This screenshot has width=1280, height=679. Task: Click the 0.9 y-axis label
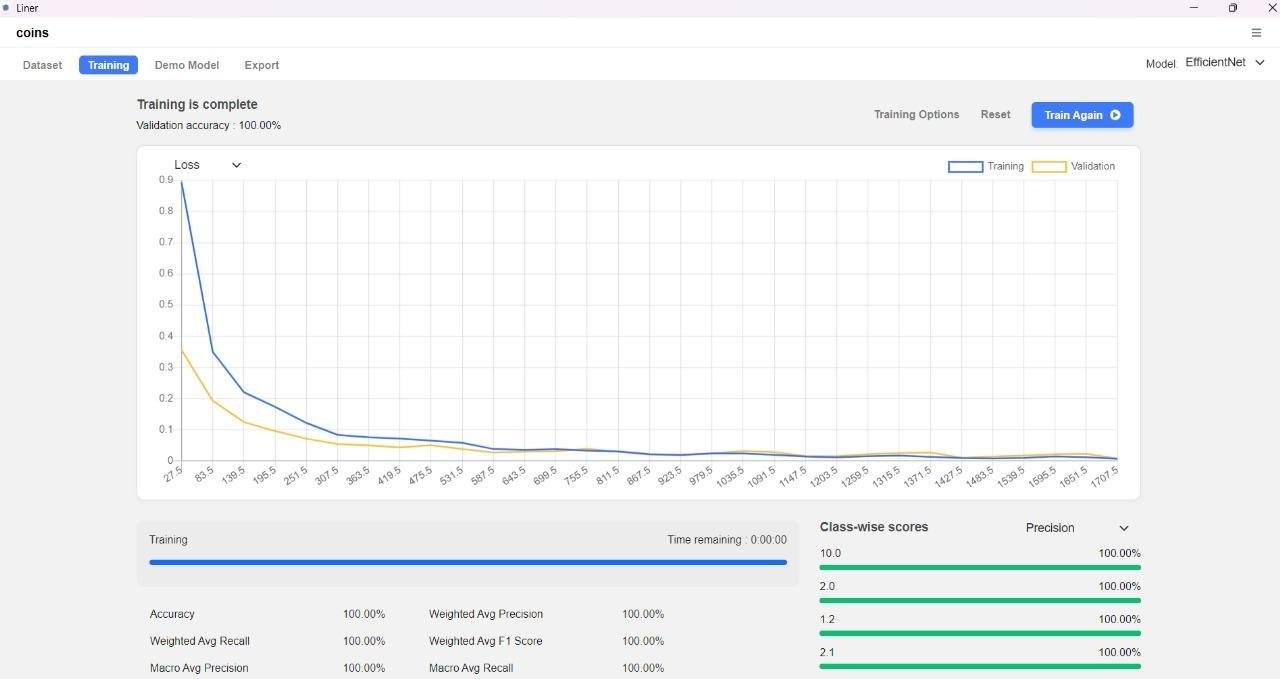[166, 180]
